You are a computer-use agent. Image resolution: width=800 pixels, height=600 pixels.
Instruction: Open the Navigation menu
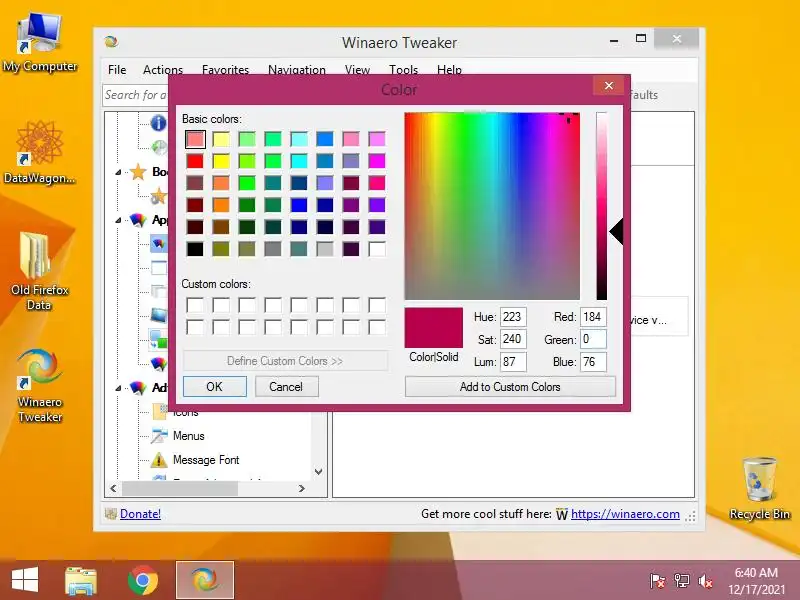tap(296, 69)
